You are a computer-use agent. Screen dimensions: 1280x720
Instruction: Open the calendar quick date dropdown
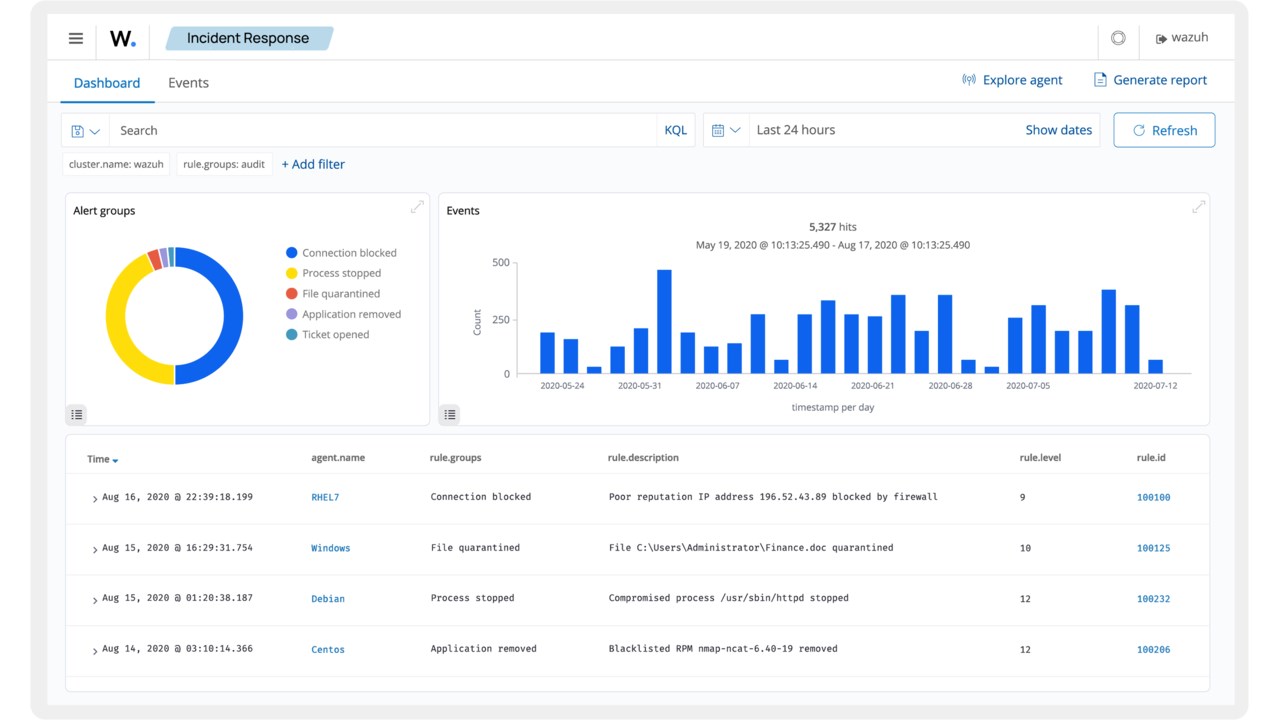click(727, 130)
